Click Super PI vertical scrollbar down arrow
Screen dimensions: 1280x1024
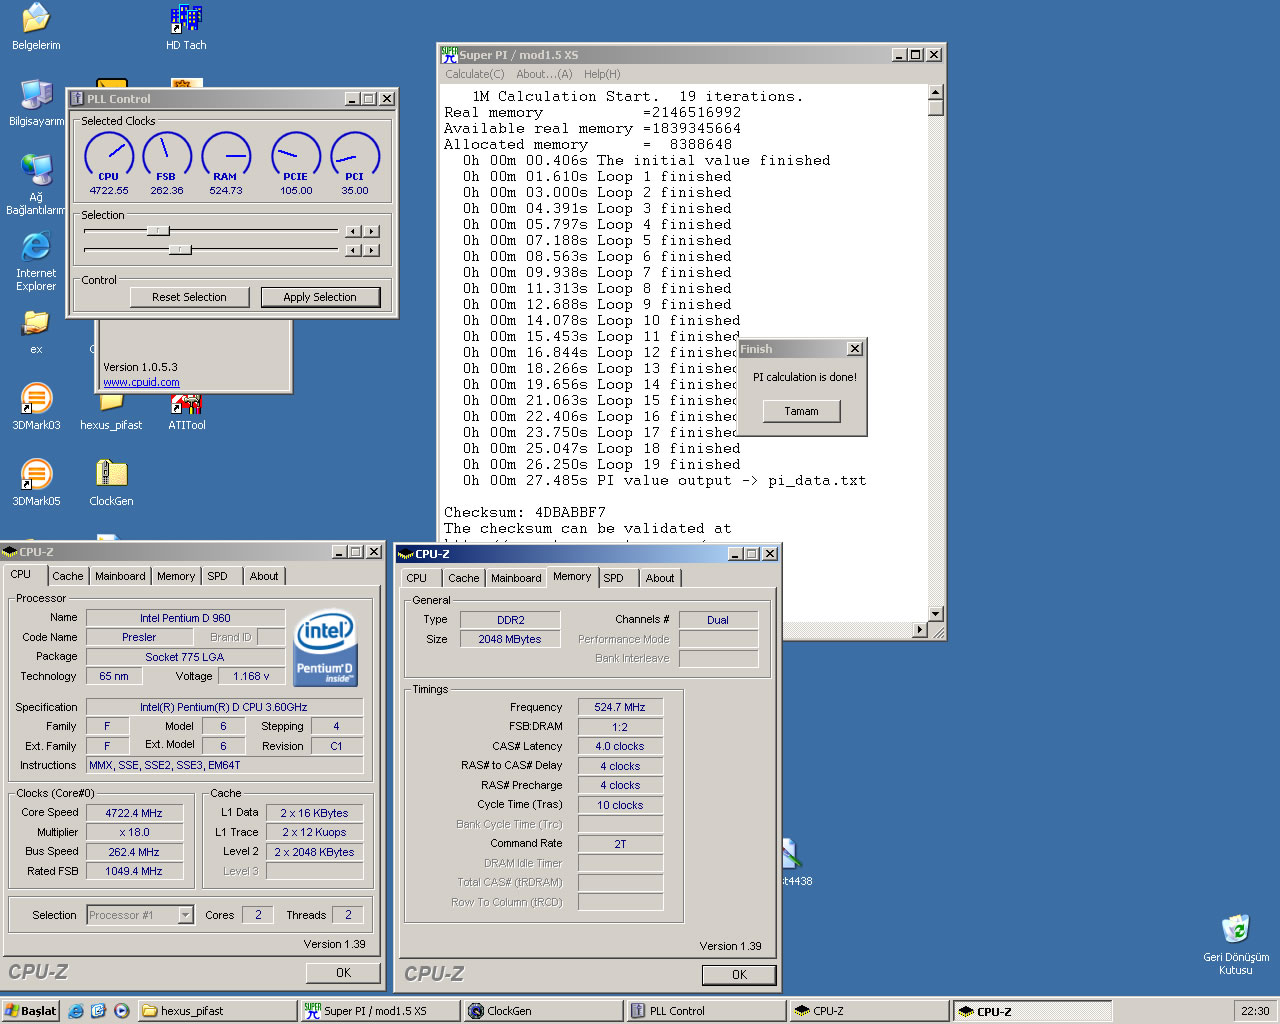point(936,614)
